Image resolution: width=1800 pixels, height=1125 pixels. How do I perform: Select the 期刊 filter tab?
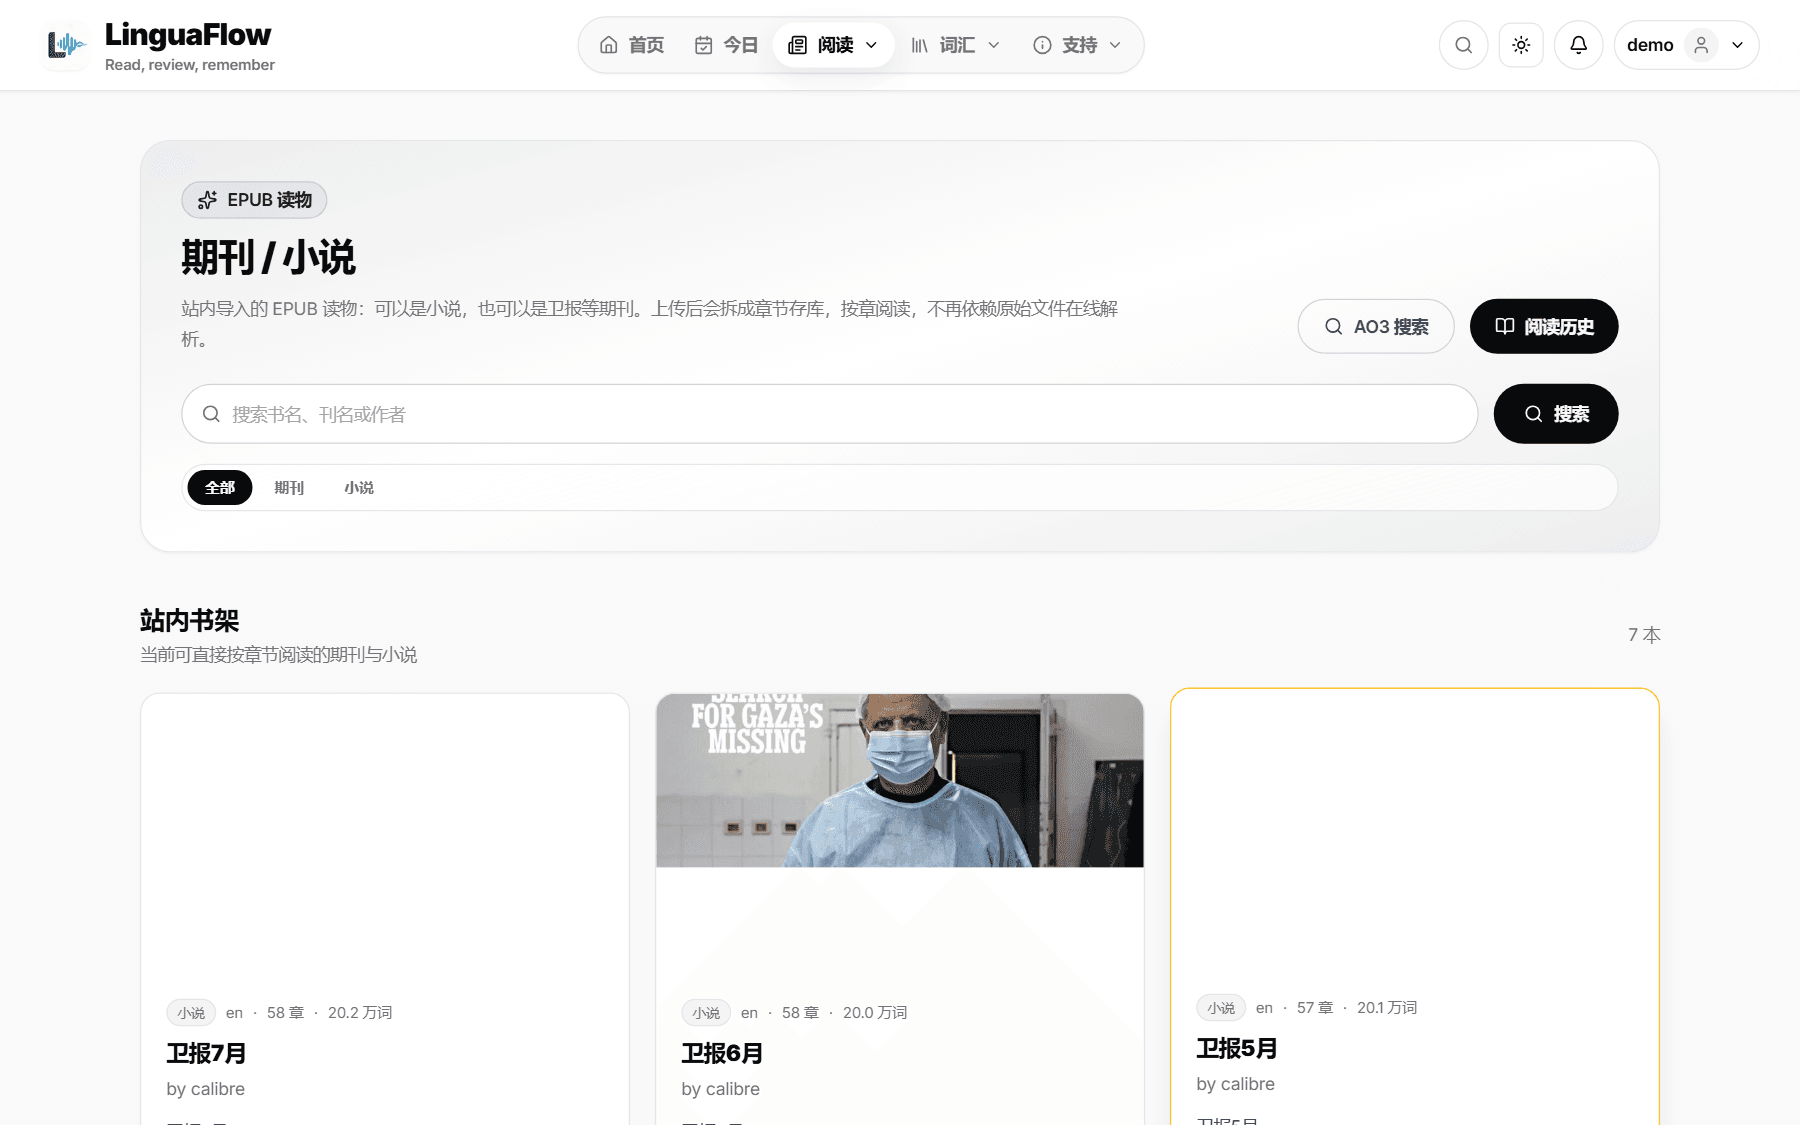289,488
